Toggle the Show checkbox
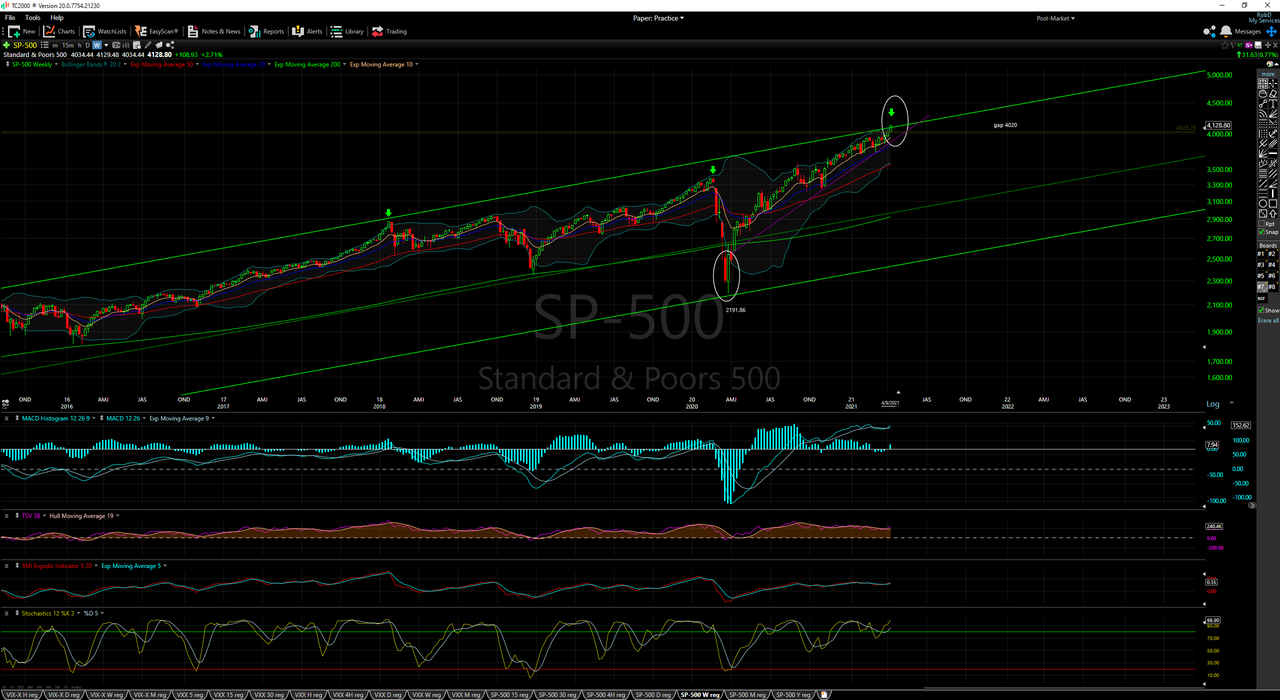 (x=1261, y=310)
